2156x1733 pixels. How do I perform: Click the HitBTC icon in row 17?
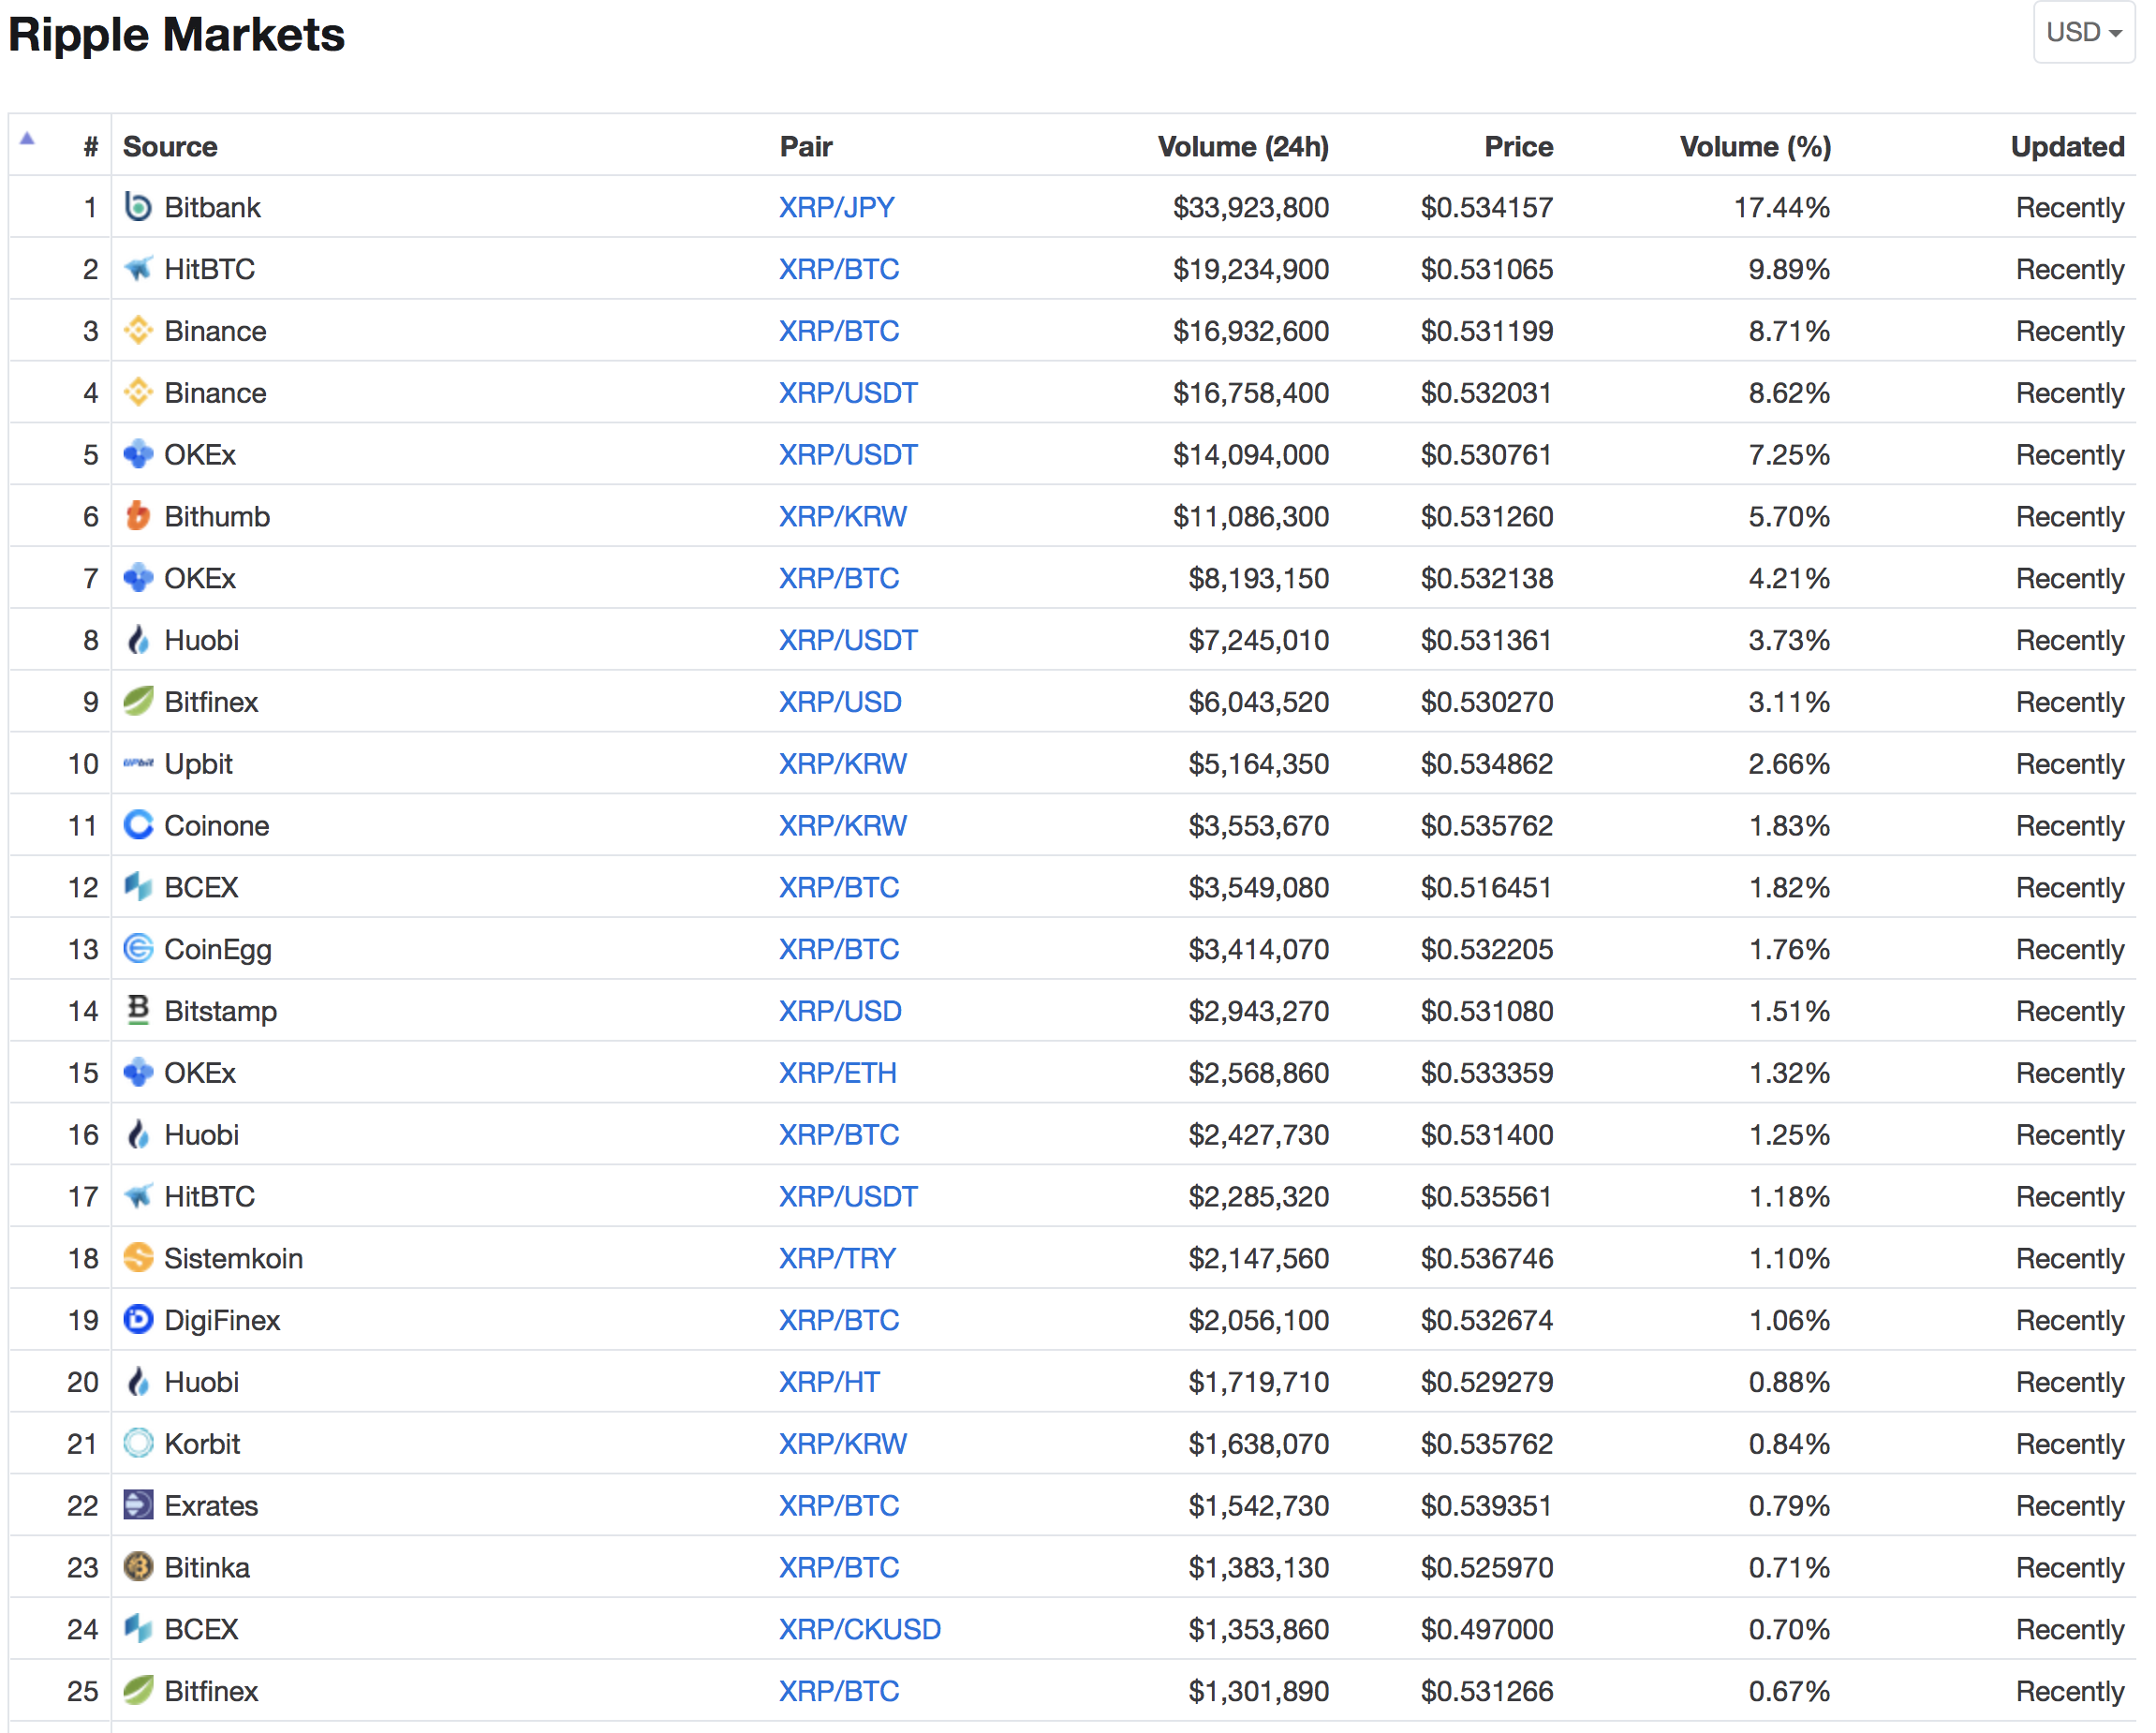[x=138, y=1196]
